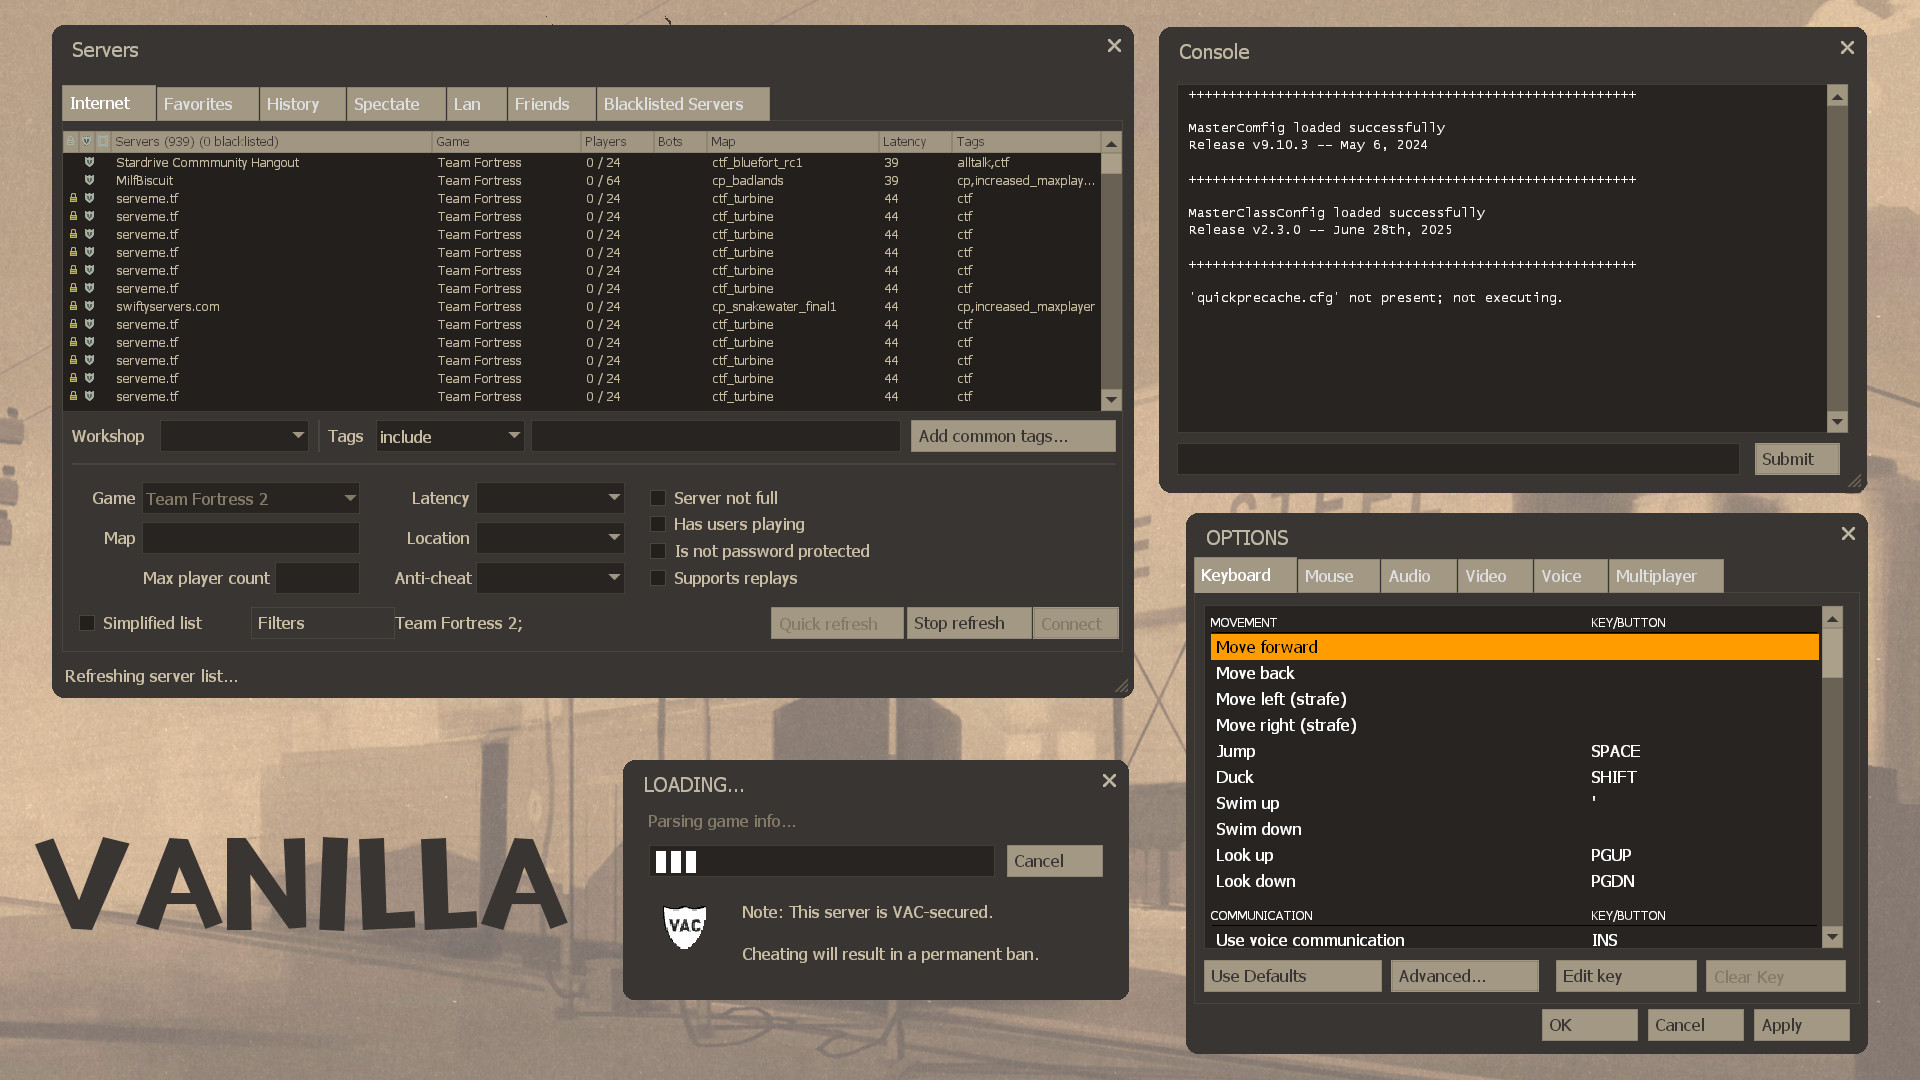Enable the 'Is not password protected' filter
This screenshot has height=1080, width=1920.
tap(658, 551)
